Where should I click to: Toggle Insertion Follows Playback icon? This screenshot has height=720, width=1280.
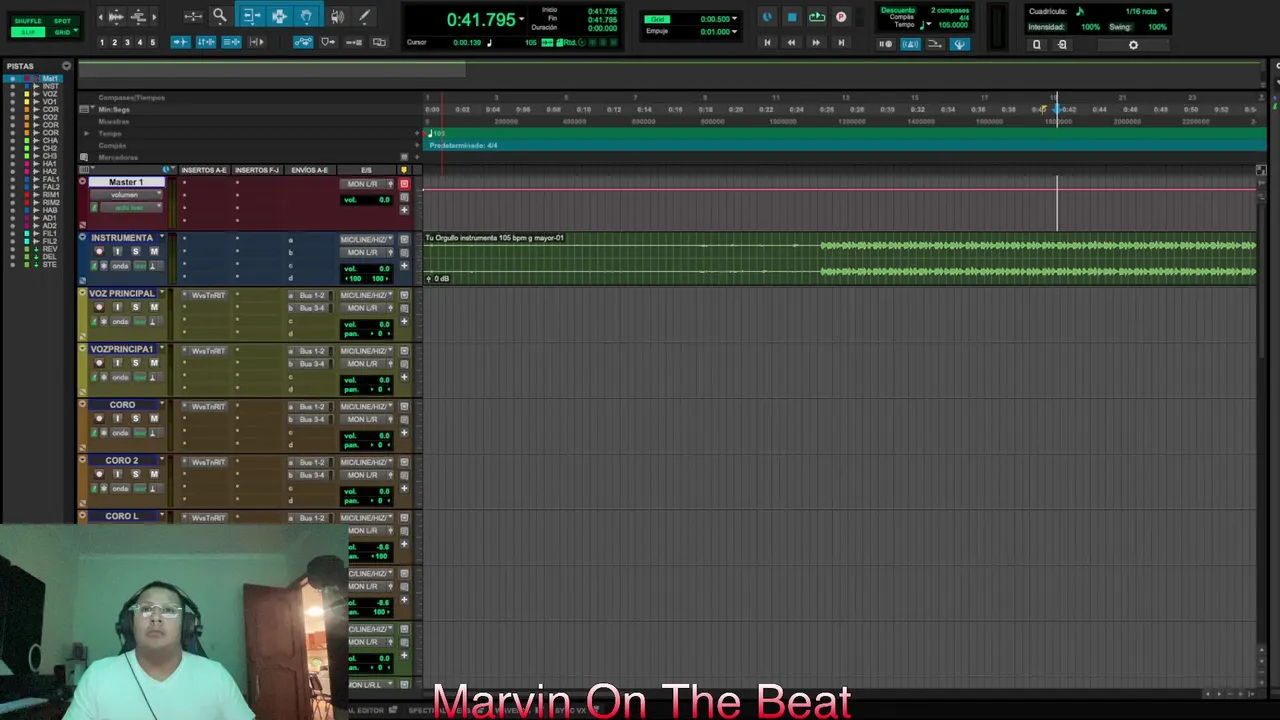tap(256, 42)
